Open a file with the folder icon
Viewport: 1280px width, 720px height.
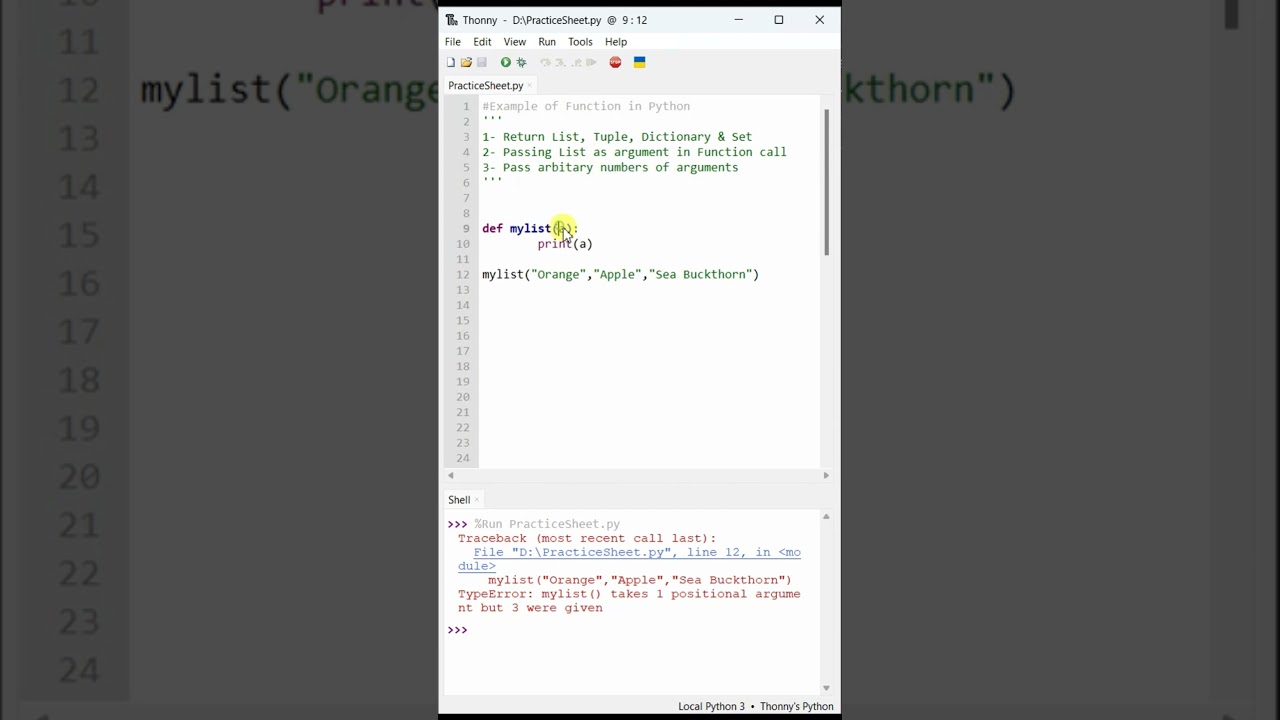click(x=466, y=62)
